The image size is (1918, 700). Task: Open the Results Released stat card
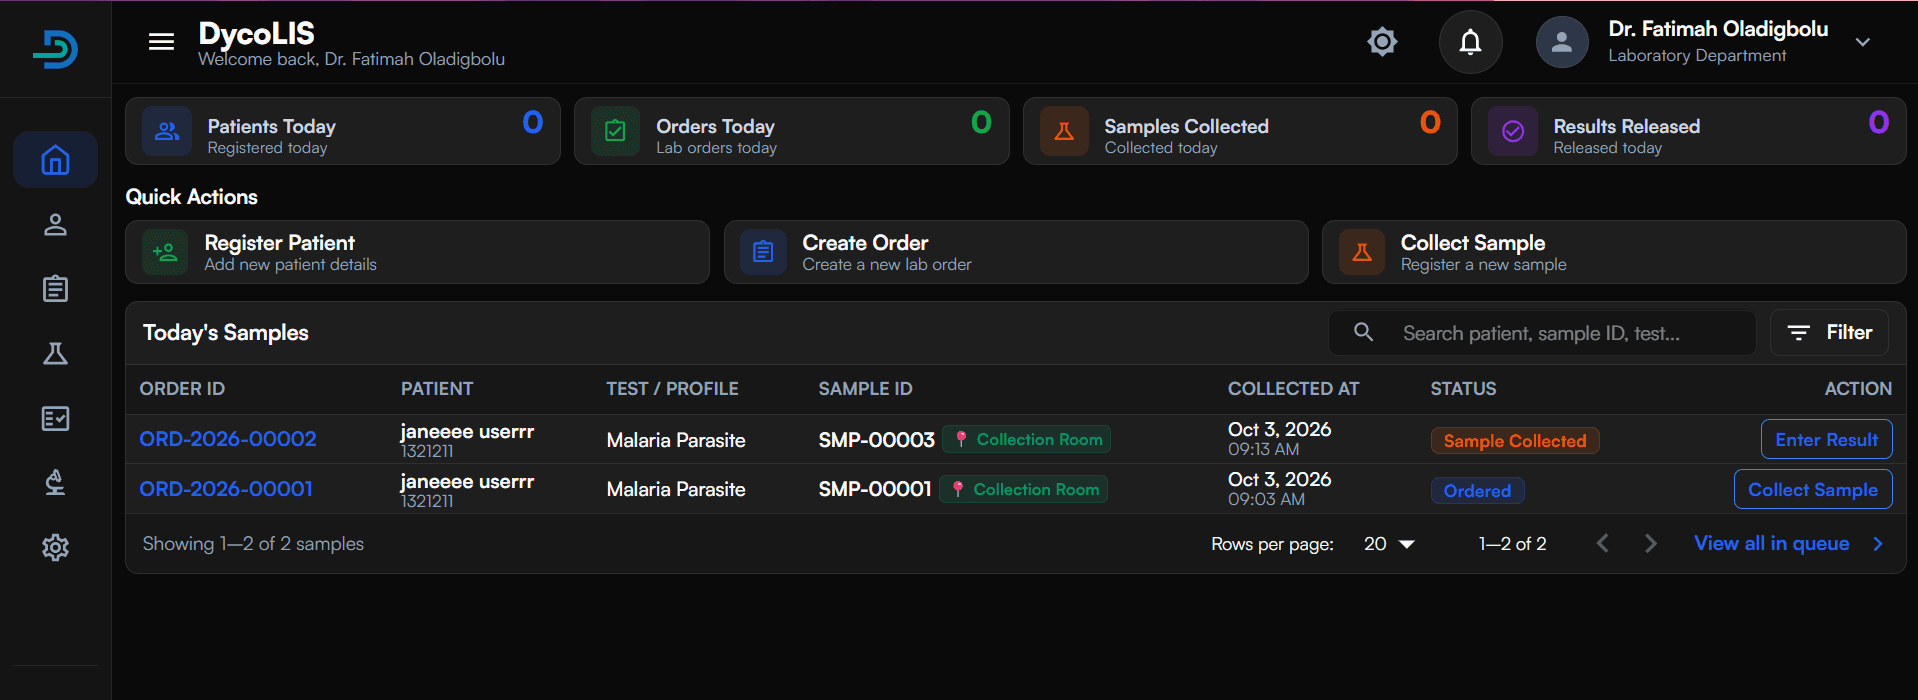coord(1689,131)
